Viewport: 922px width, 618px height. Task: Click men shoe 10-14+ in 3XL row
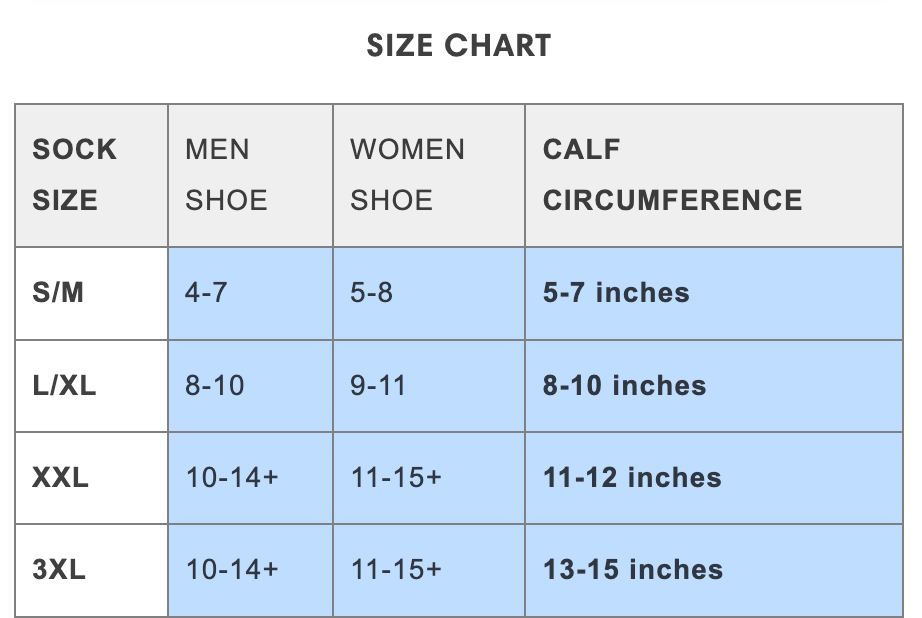pyautogui.click(x=232, y=570)
